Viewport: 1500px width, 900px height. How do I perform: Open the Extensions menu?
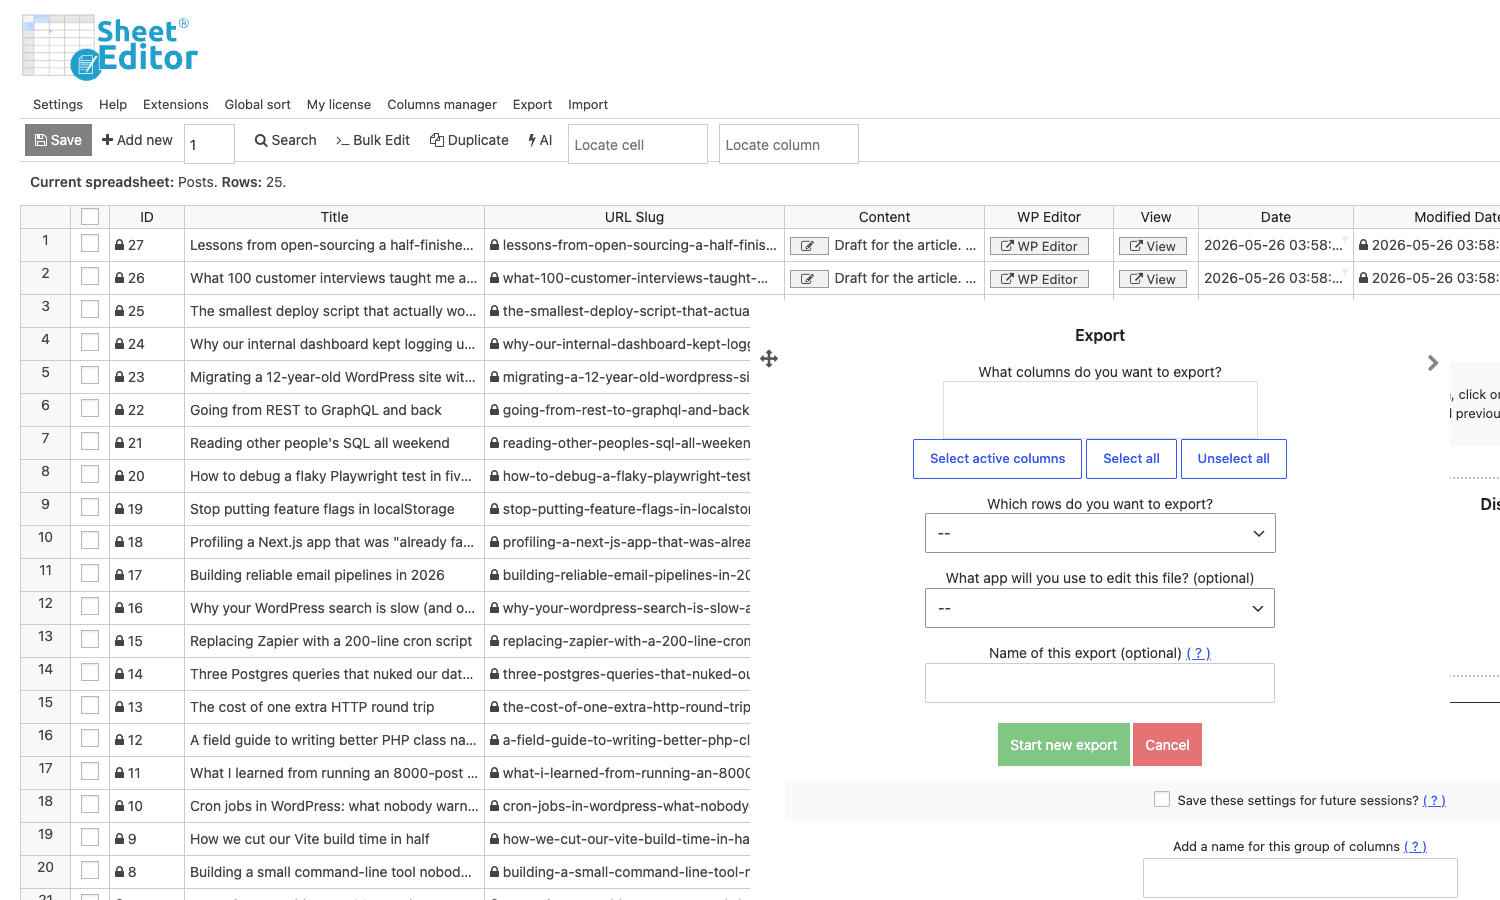(x=176, y=104)
